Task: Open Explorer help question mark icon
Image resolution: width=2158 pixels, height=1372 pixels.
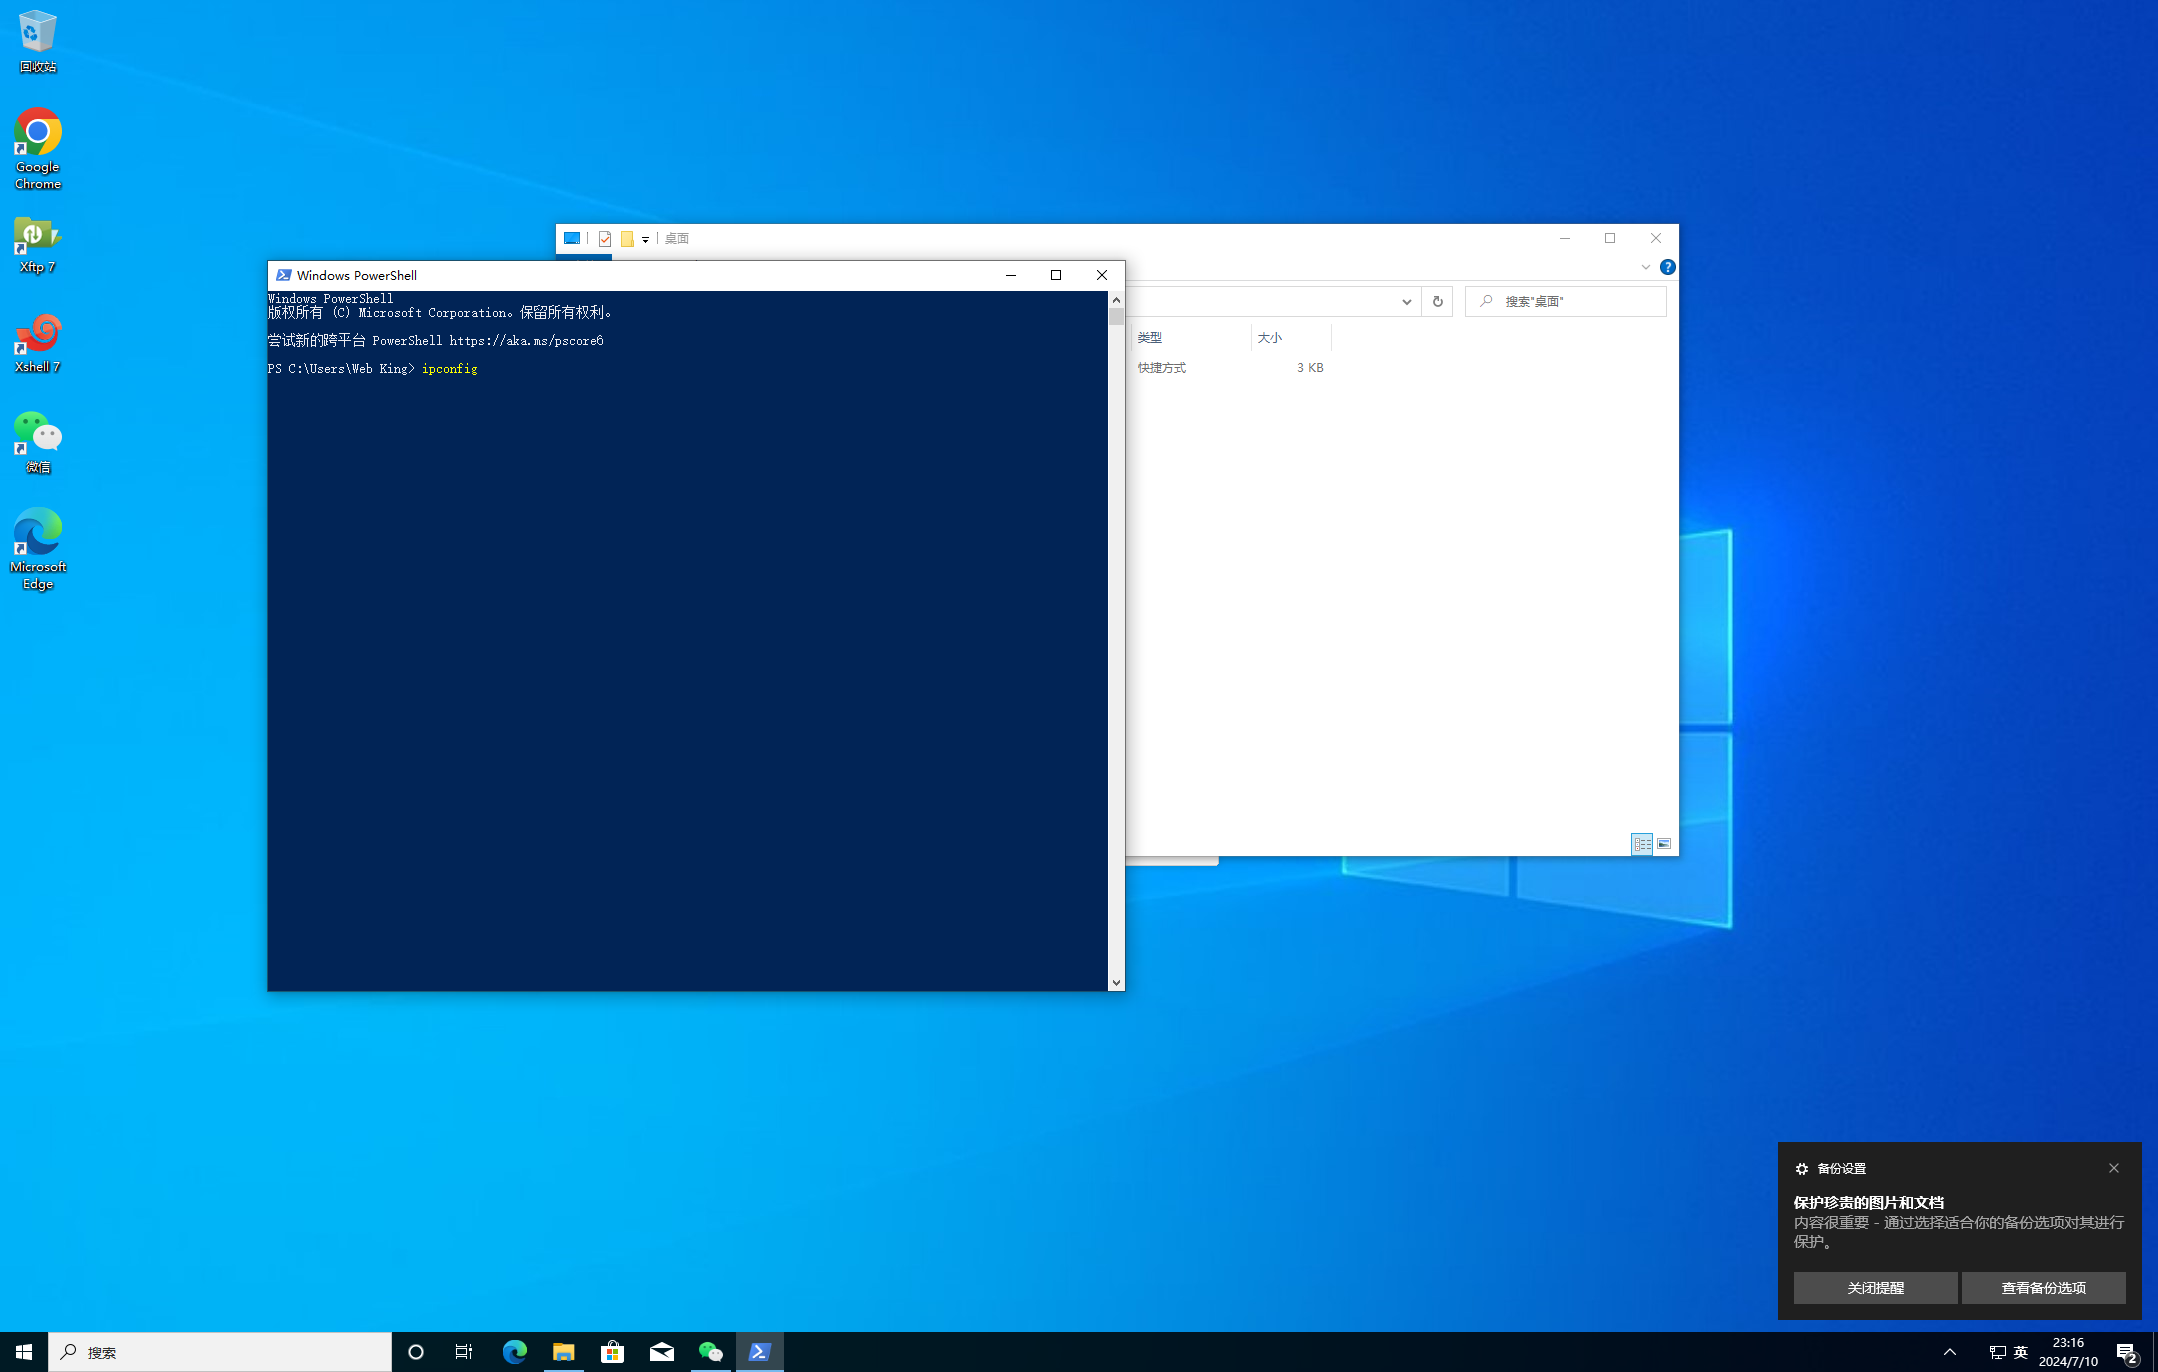Action: 1667,267
